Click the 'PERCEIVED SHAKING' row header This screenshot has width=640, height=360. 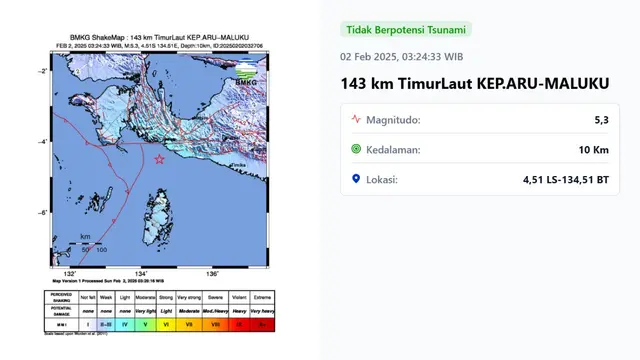(62, 298)
